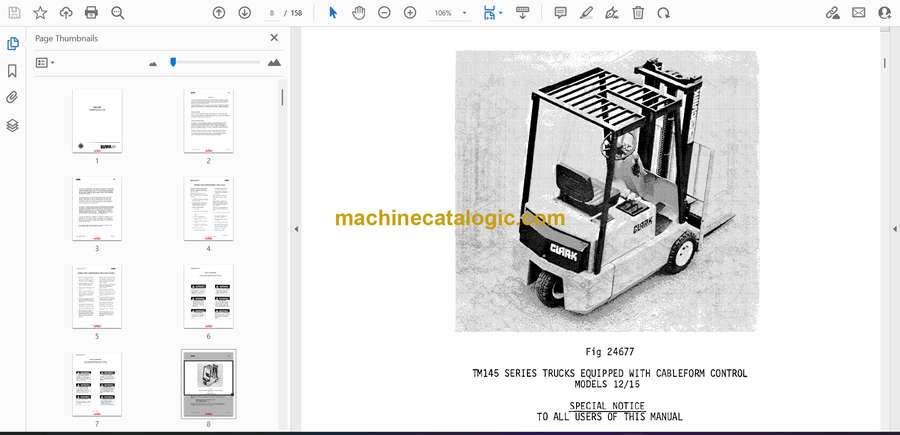This screenshot has height=435, width=900.
Task: Select the highlight text pen tool
Action: pos(586,13)
